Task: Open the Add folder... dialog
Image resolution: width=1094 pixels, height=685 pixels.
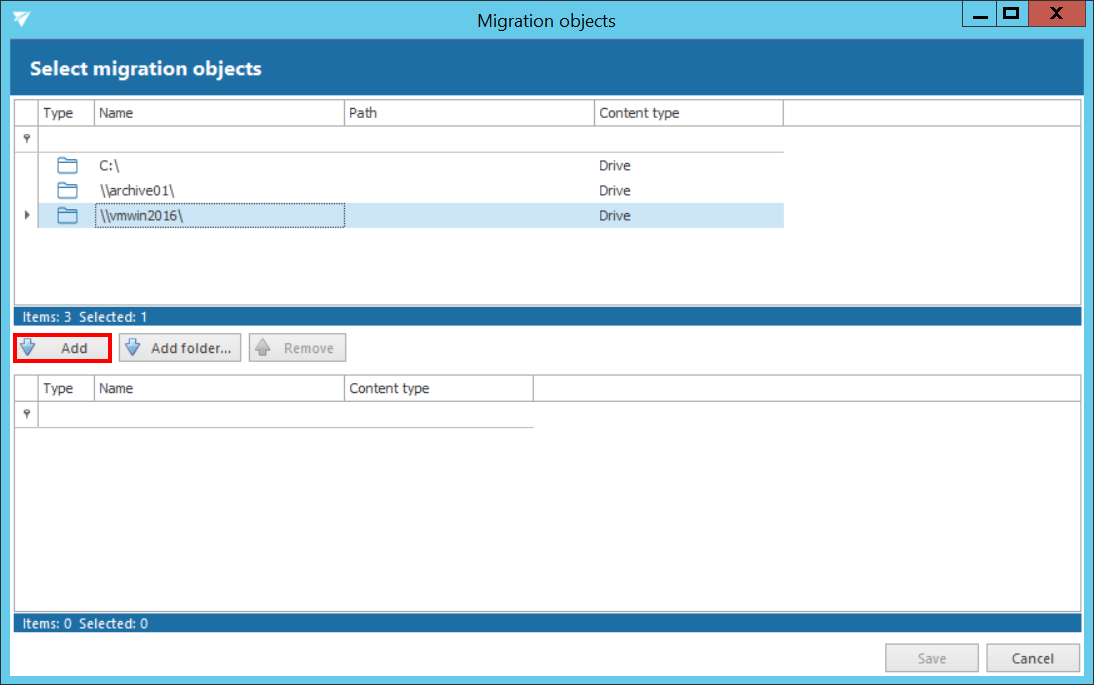Action: 180,348
